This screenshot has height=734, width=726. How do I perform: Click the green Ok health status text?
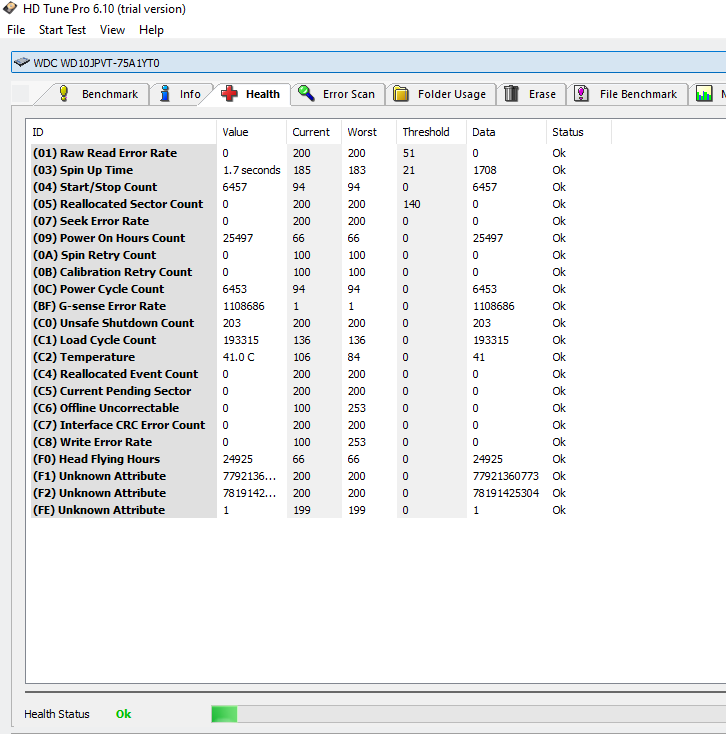[124, 714]
